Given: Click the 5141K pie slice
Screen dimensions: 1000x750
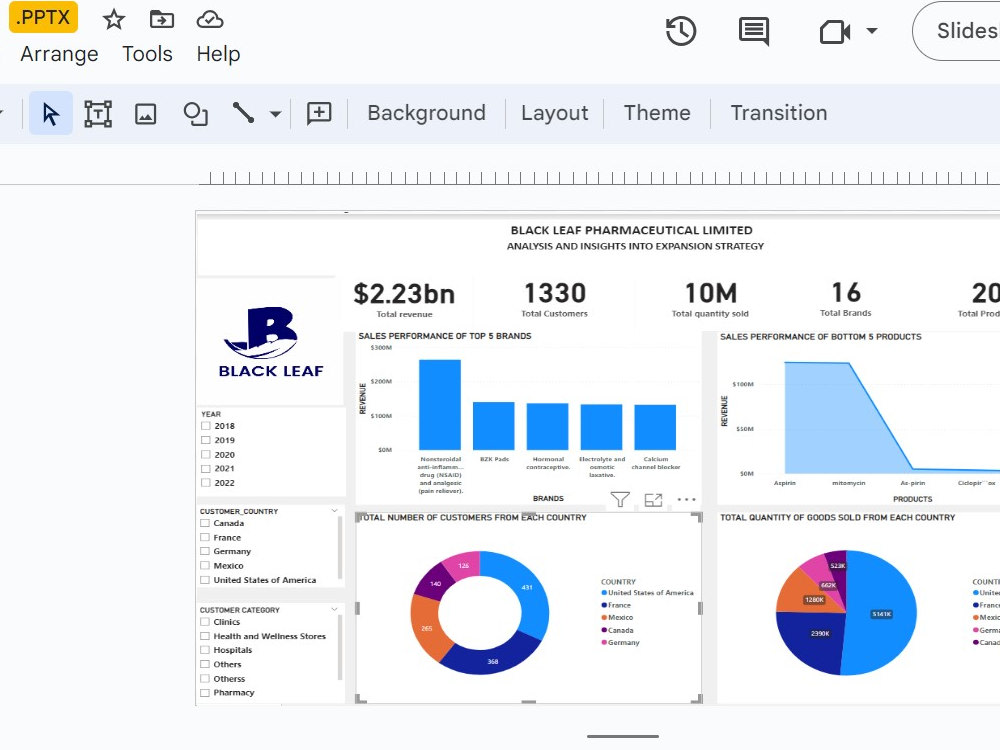Looking at the screenshot, I should 881,614.
